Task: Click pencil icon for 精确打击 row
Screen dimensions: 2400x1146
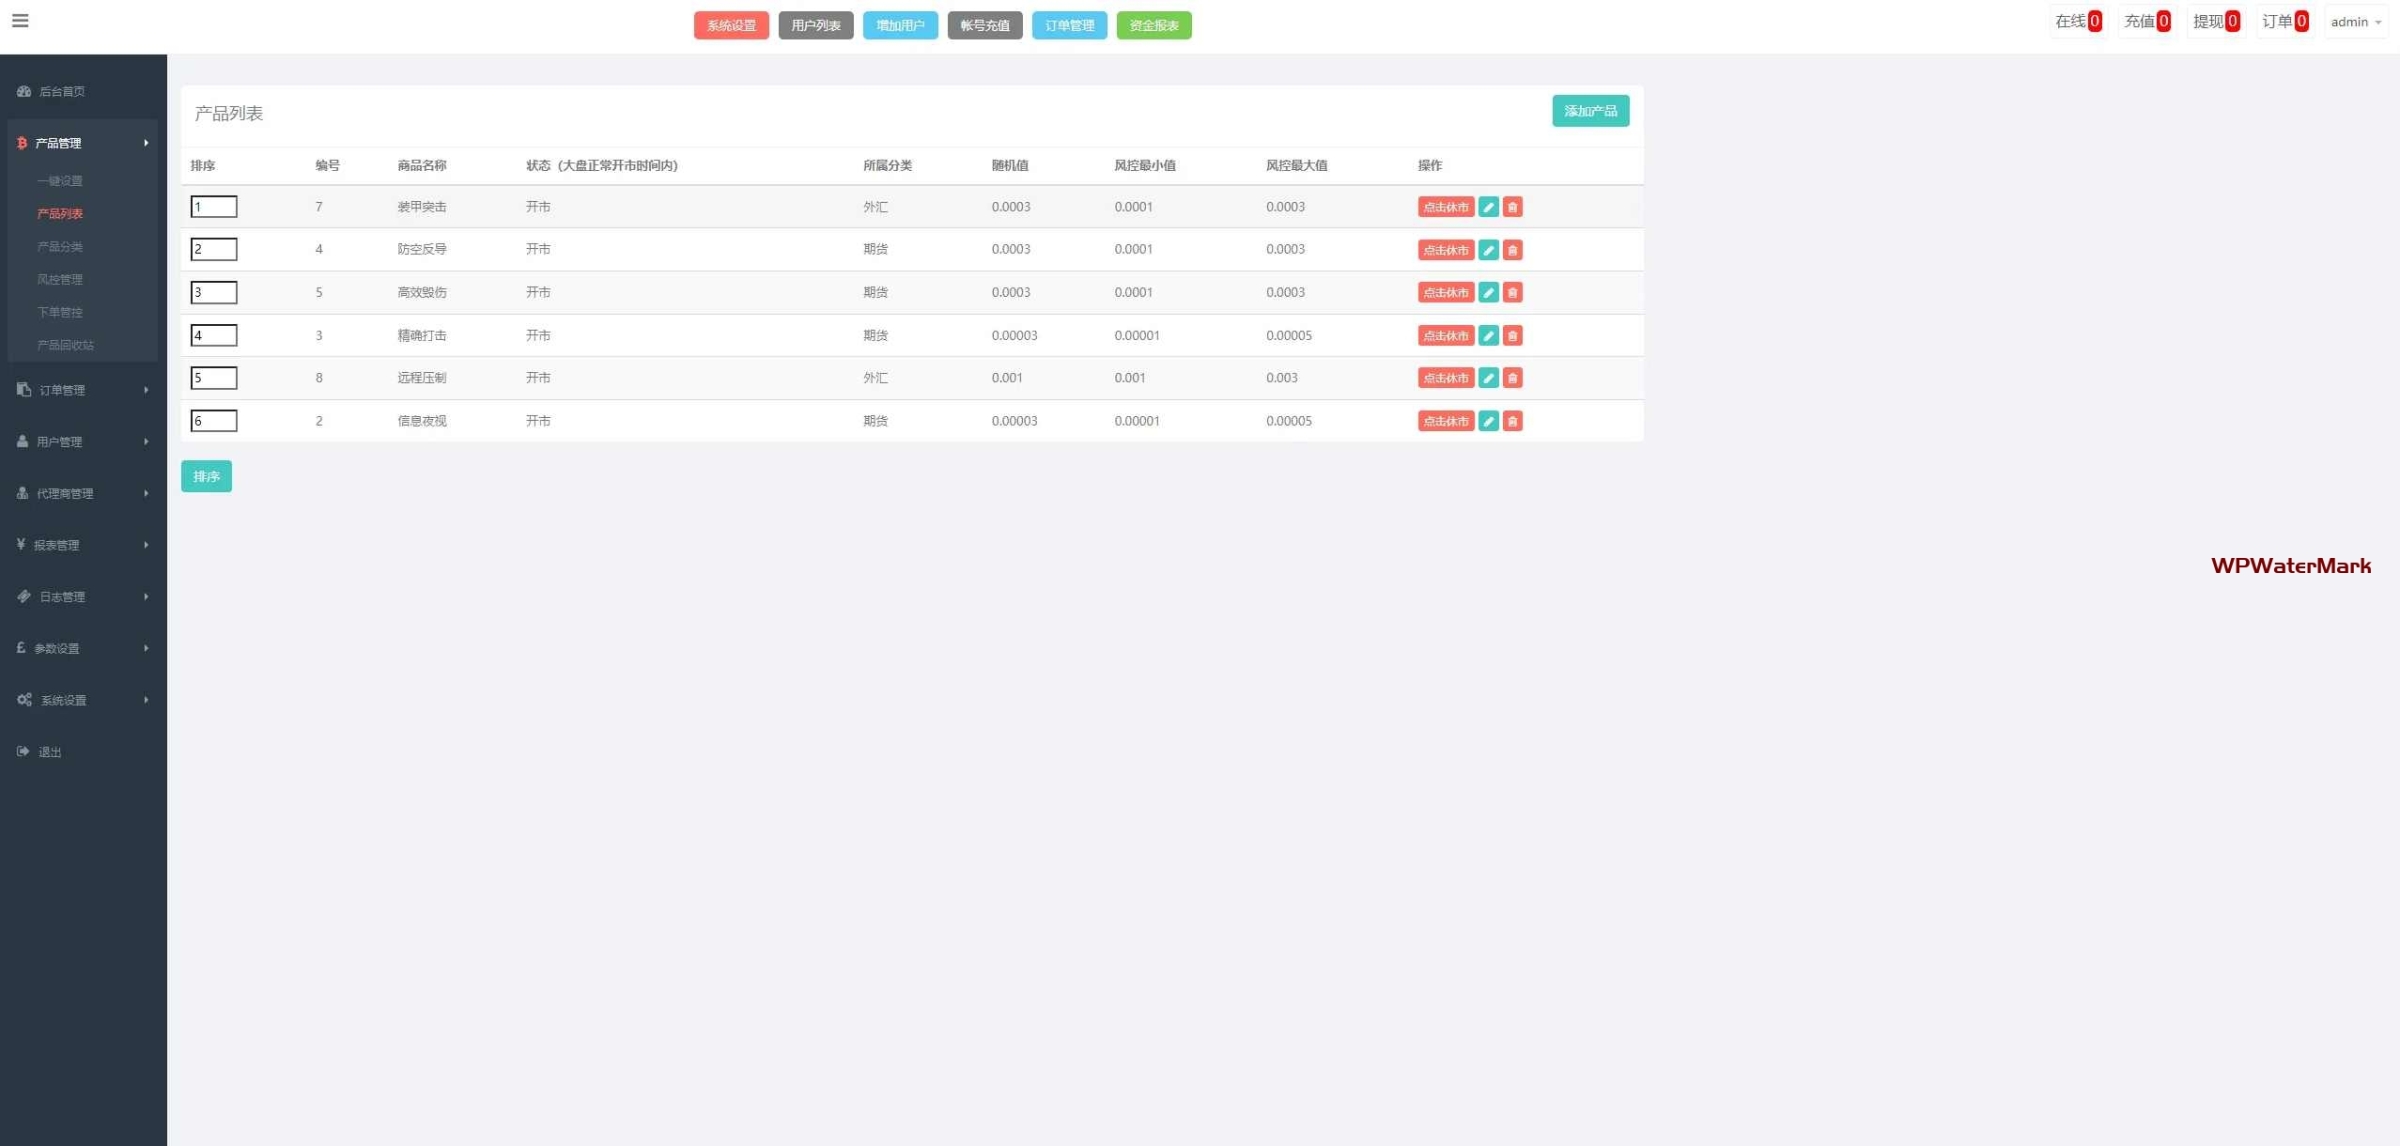Action: coord(1488,336)
